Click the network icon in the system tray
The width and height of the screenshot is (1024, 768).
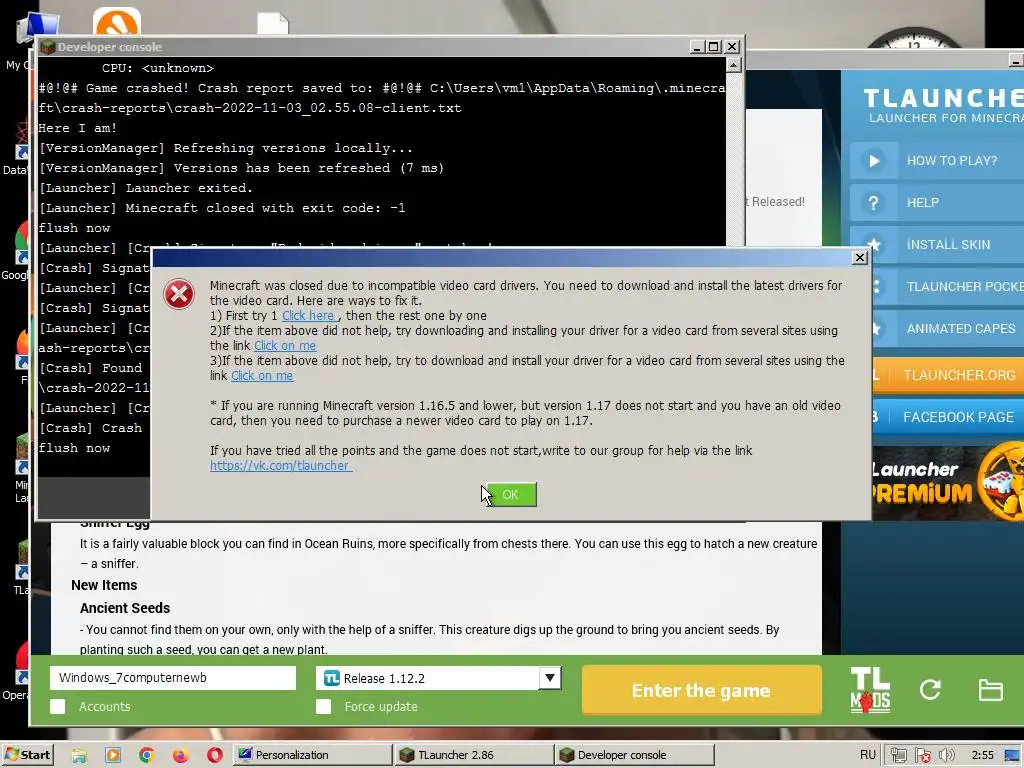[x=899, y=756]
